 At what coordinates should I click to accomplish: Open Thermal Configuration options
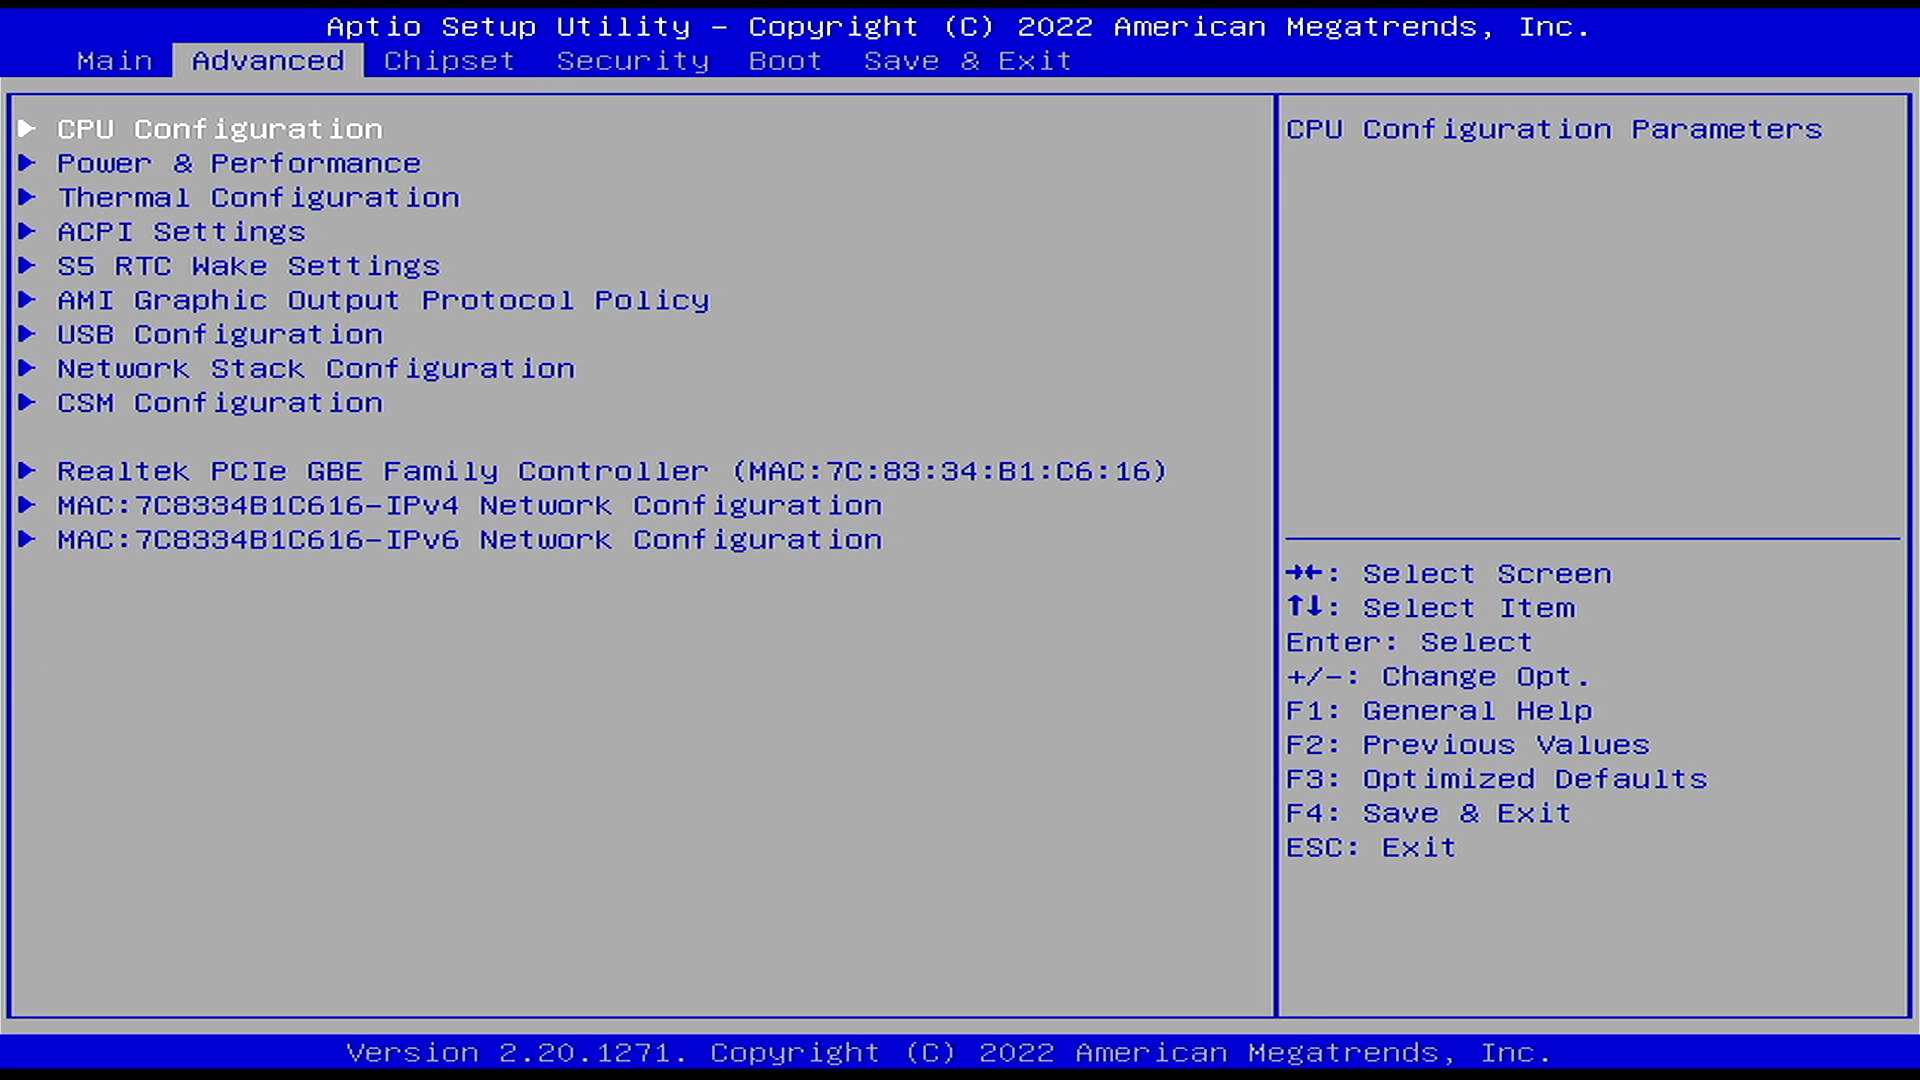(258, 196)
